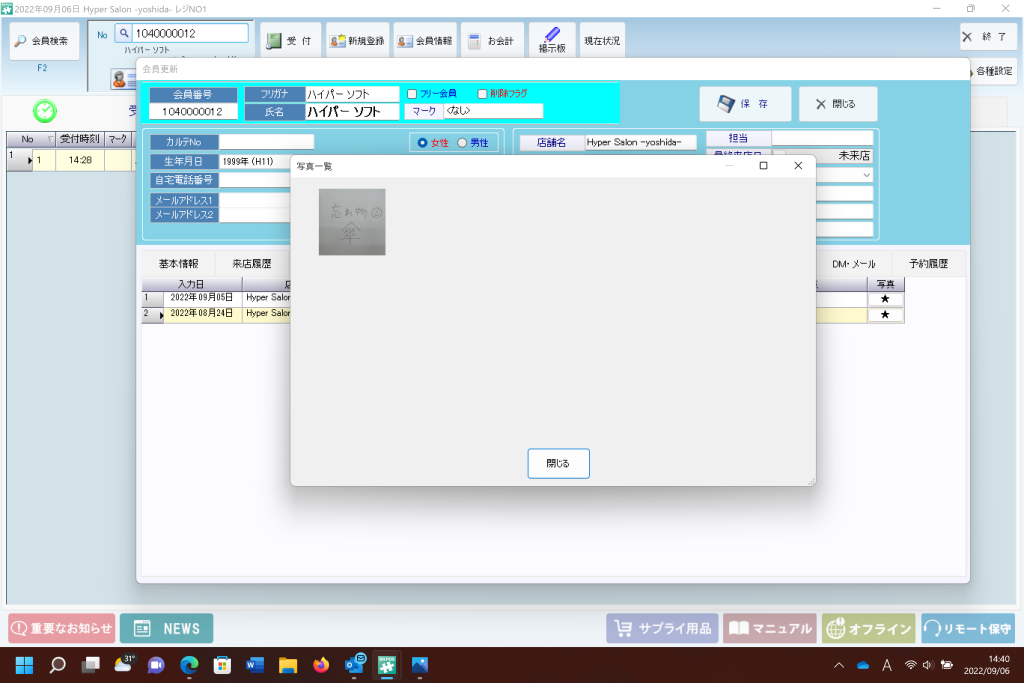Tick the 削除フラグ checkbox
Viewport: 1024px width, 683px height.
[483, 94]
